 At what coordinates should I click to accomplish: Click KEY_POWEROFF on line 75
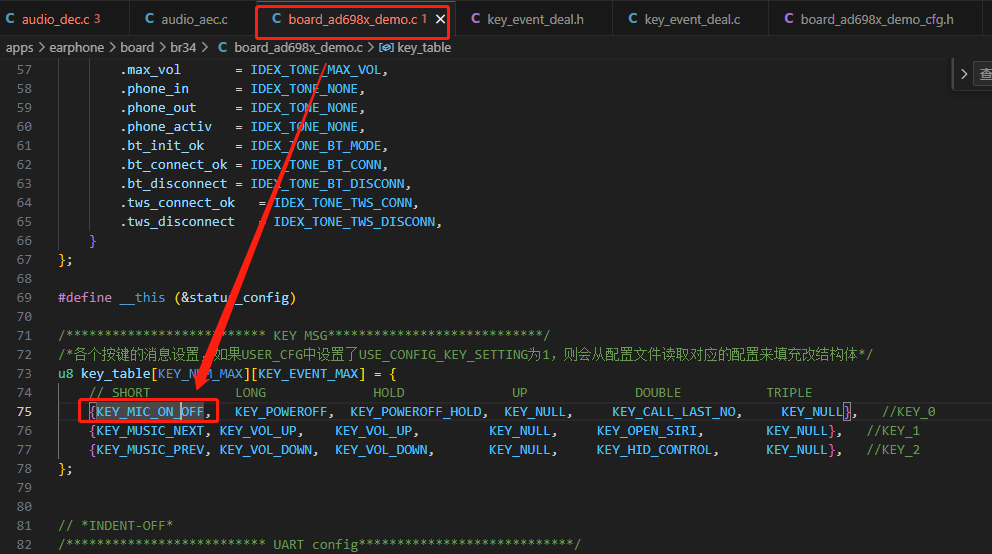pyautogui.click(x=281, y=412)
